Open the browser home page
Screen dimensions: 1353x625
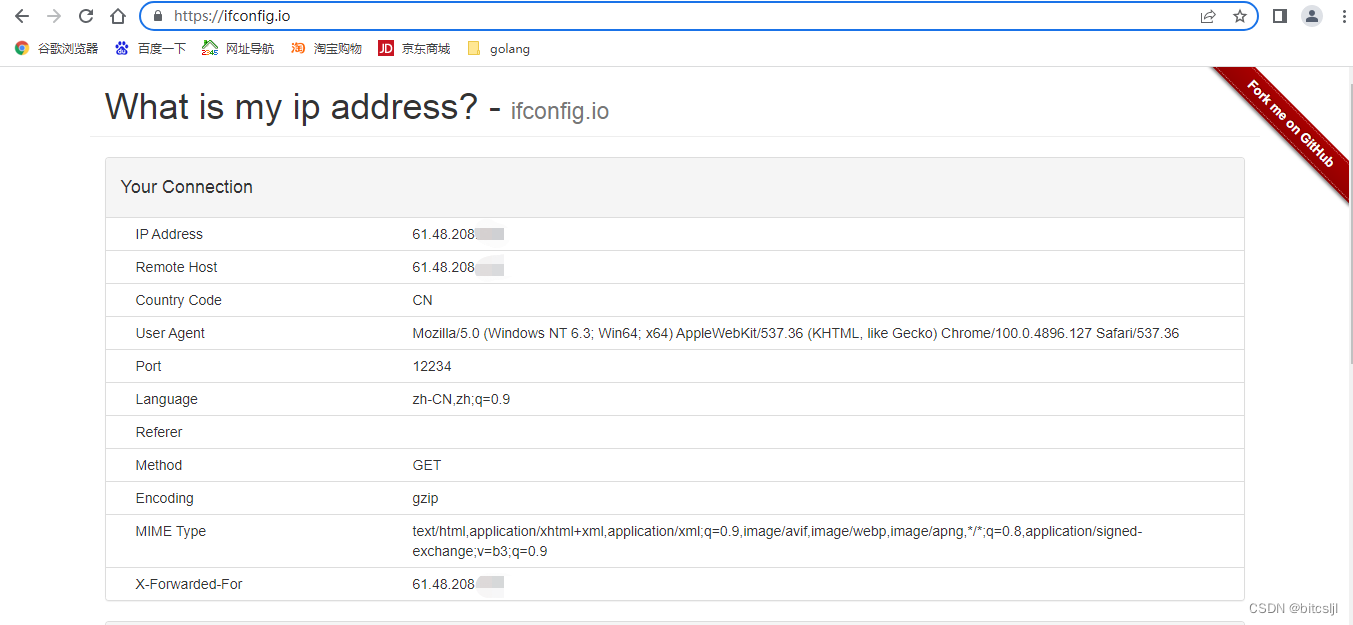pyautogui.click(x=118, y=16)
